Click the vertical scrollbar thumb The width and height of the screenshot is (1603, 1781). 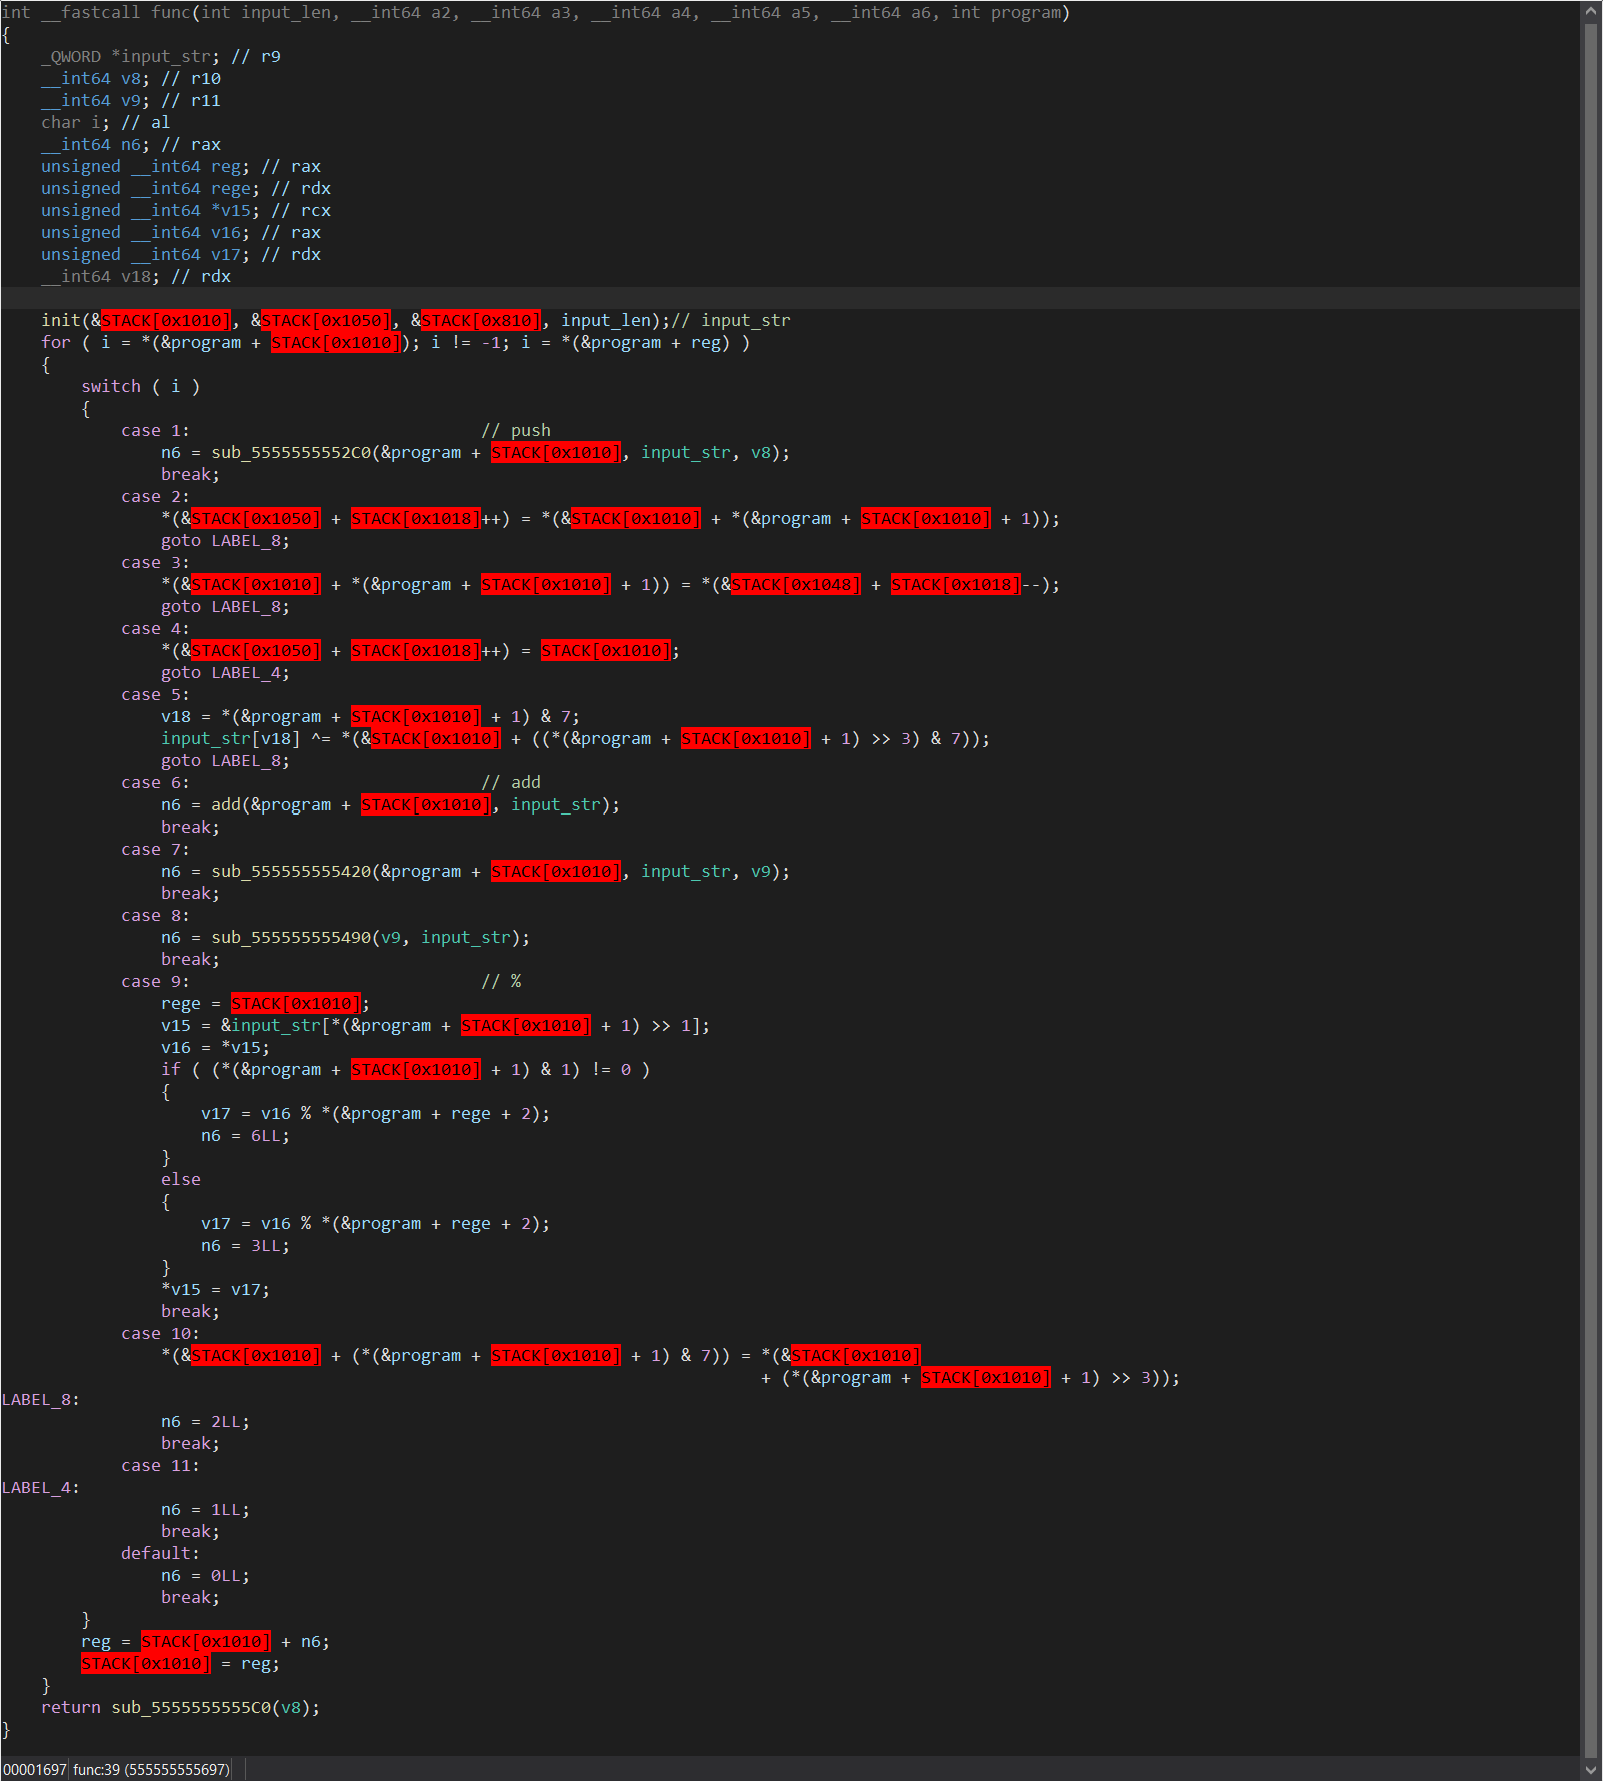(x=1591, y=880)
